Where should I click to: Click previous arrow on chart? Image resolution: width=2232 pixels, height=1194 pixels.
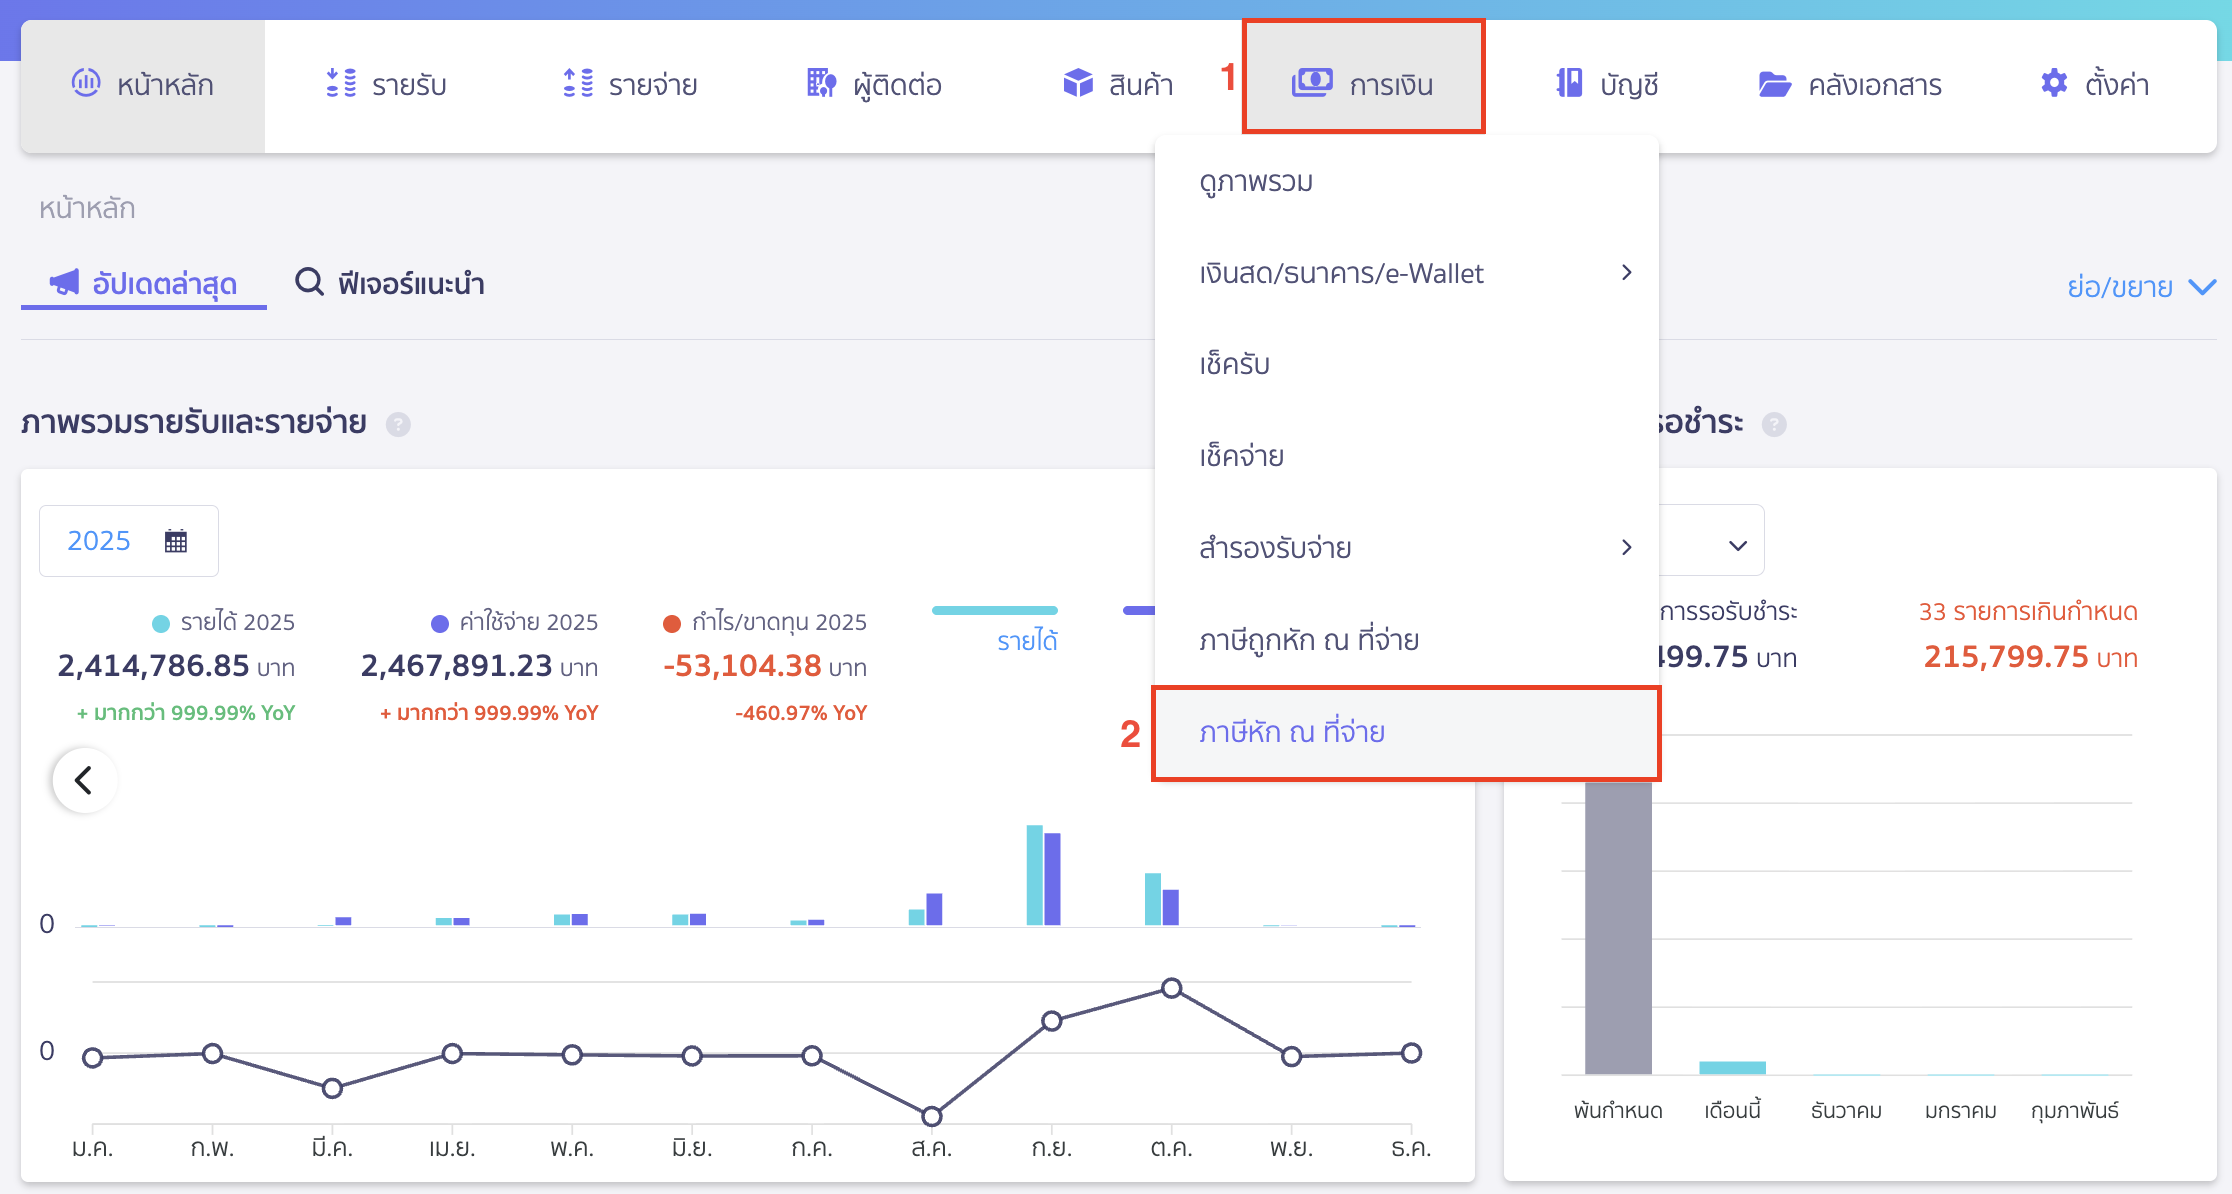84,780
